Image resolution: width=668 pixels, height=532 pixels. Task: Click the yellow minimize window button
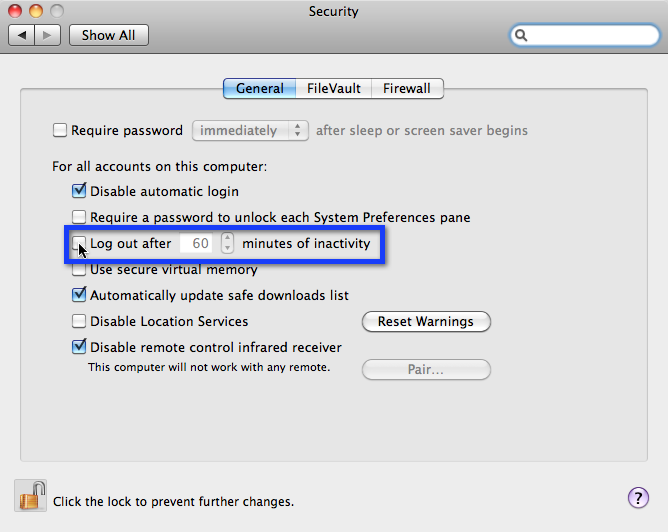click(36, 11)
